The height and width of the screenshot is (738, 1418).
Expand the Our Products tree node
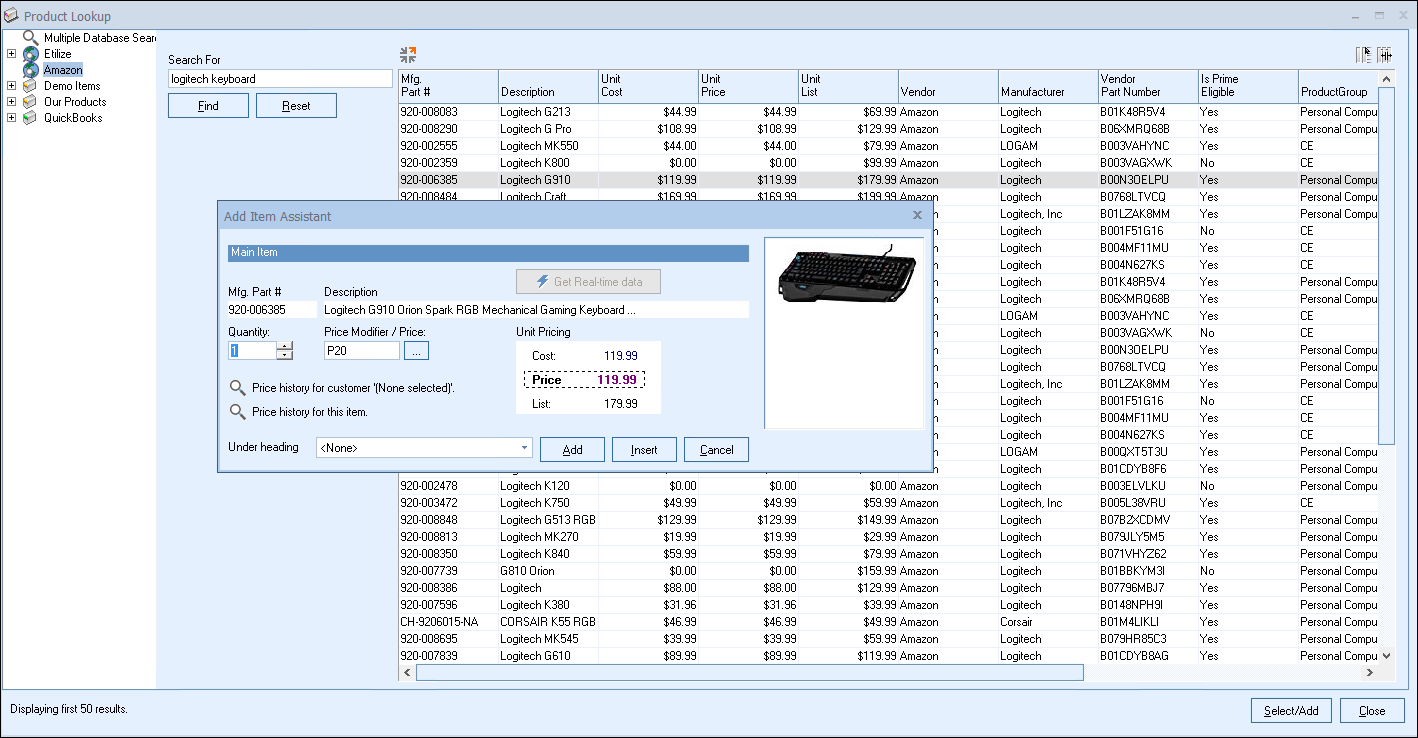point(12,102)
